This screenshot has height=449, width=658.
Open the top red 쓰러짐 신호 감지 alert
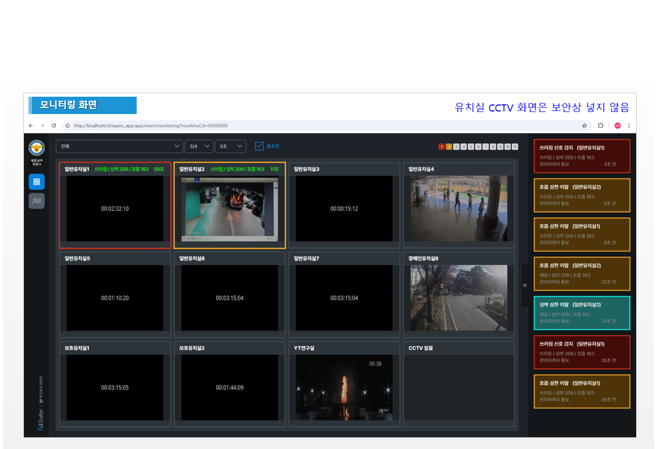click(x=581, y=156)
